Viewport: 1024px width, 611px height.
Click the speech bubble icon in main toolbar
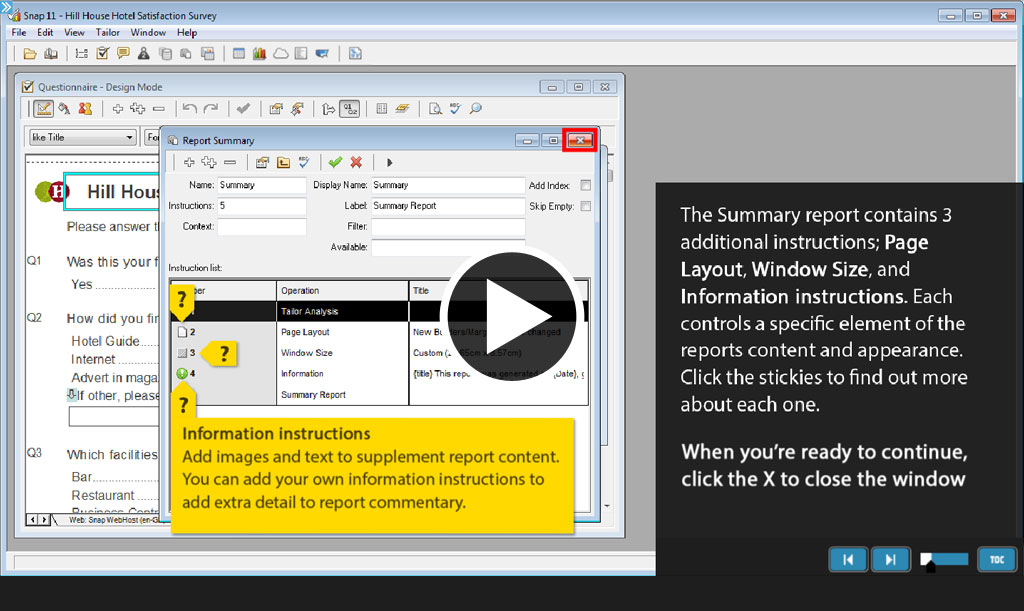click(123, 54)
